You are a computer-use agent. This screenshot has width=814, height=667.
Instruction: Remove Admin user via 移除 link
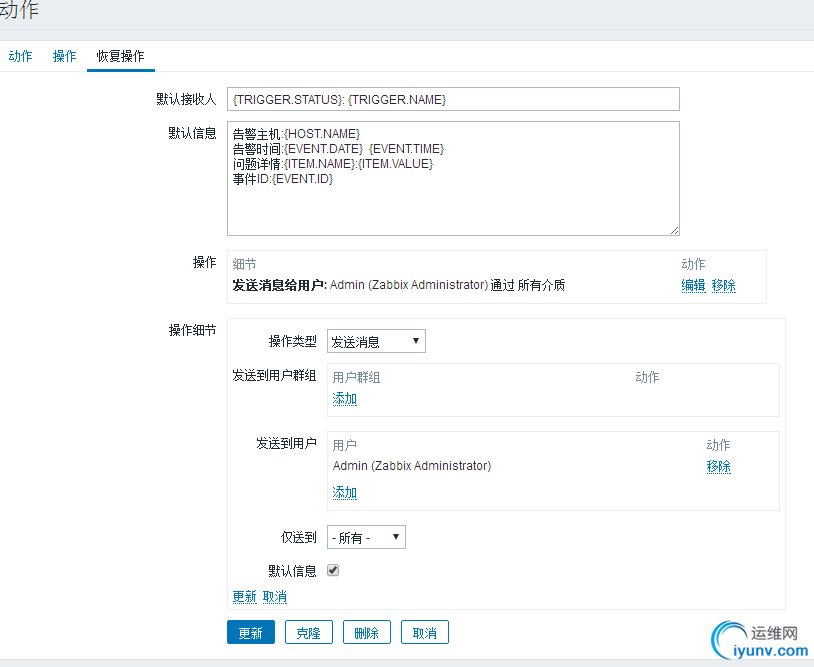click(718, 466)
